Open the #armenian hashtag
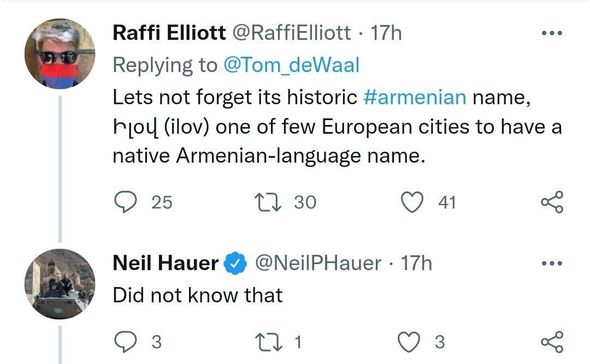Image resolution: width=590 pixels, height=364 pixels. (x=415, y=97)
